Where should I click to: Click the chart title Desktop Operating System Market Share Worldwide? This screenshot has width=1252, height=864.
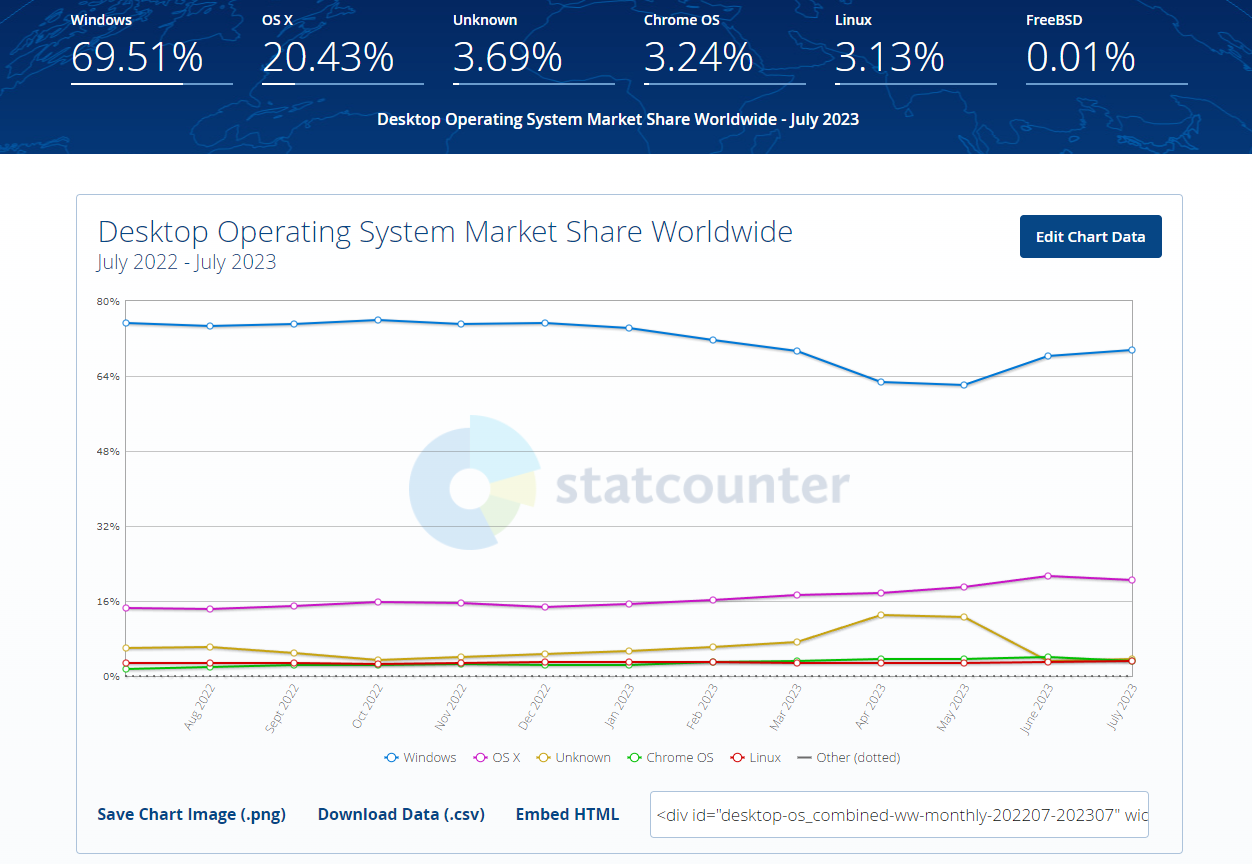click(x=445, y=232)
